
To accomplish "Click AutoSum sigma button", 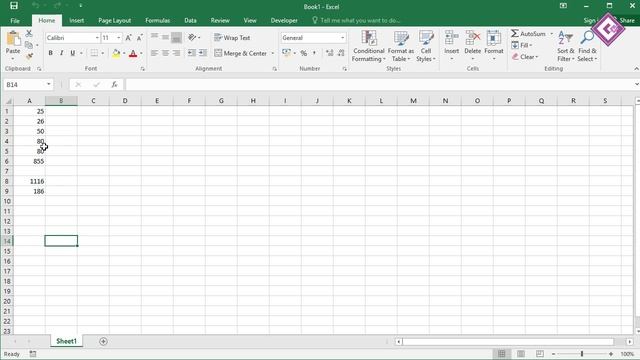I will [528, 33].
